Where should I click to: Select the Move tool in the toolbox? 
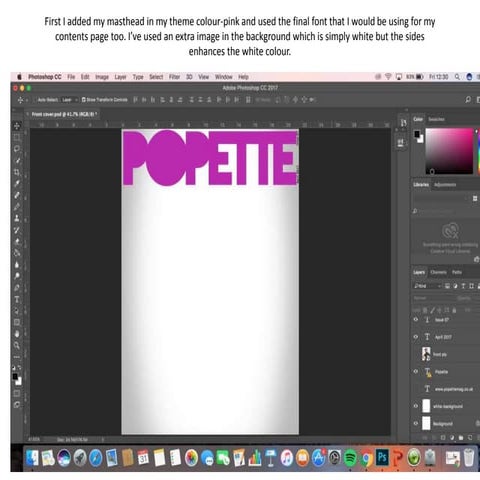coord(17,126)
